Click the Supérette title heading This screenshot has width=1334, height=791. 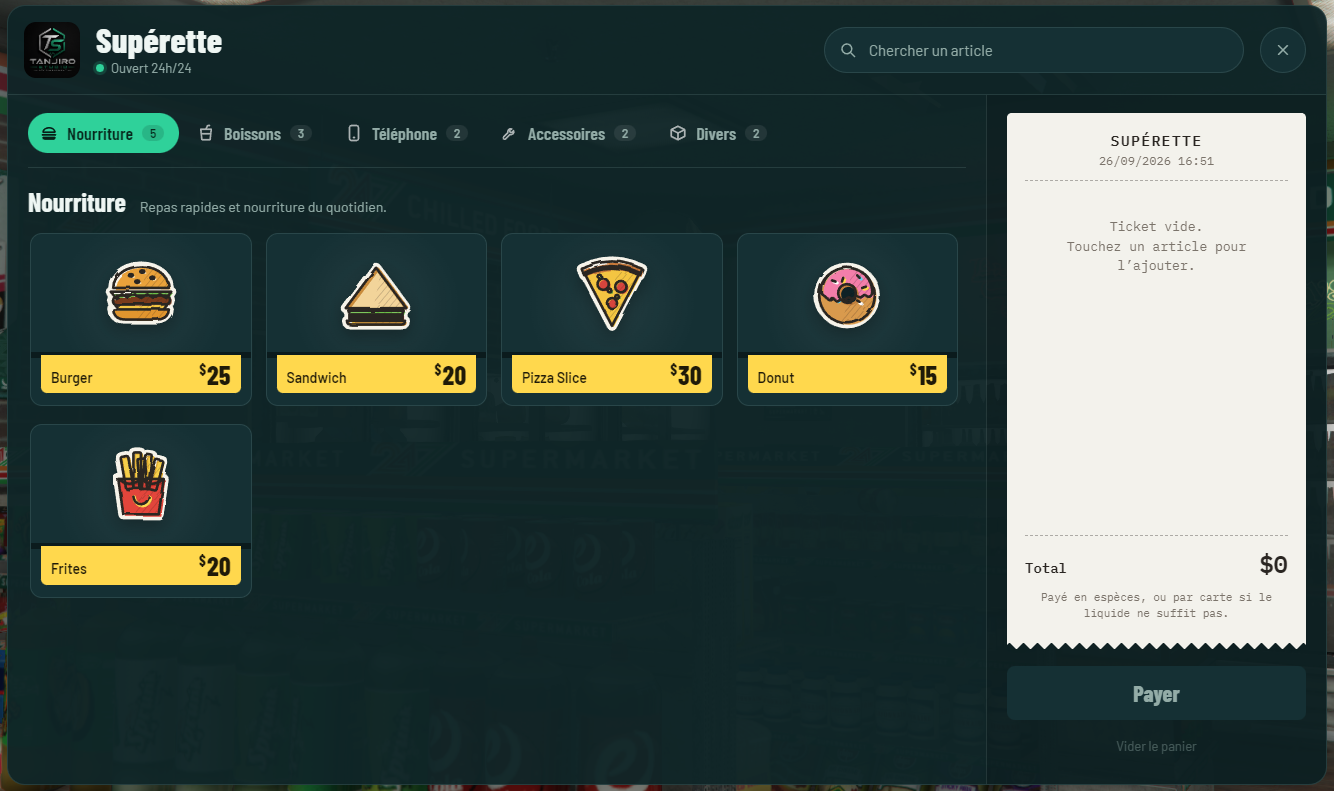(159, 42)
